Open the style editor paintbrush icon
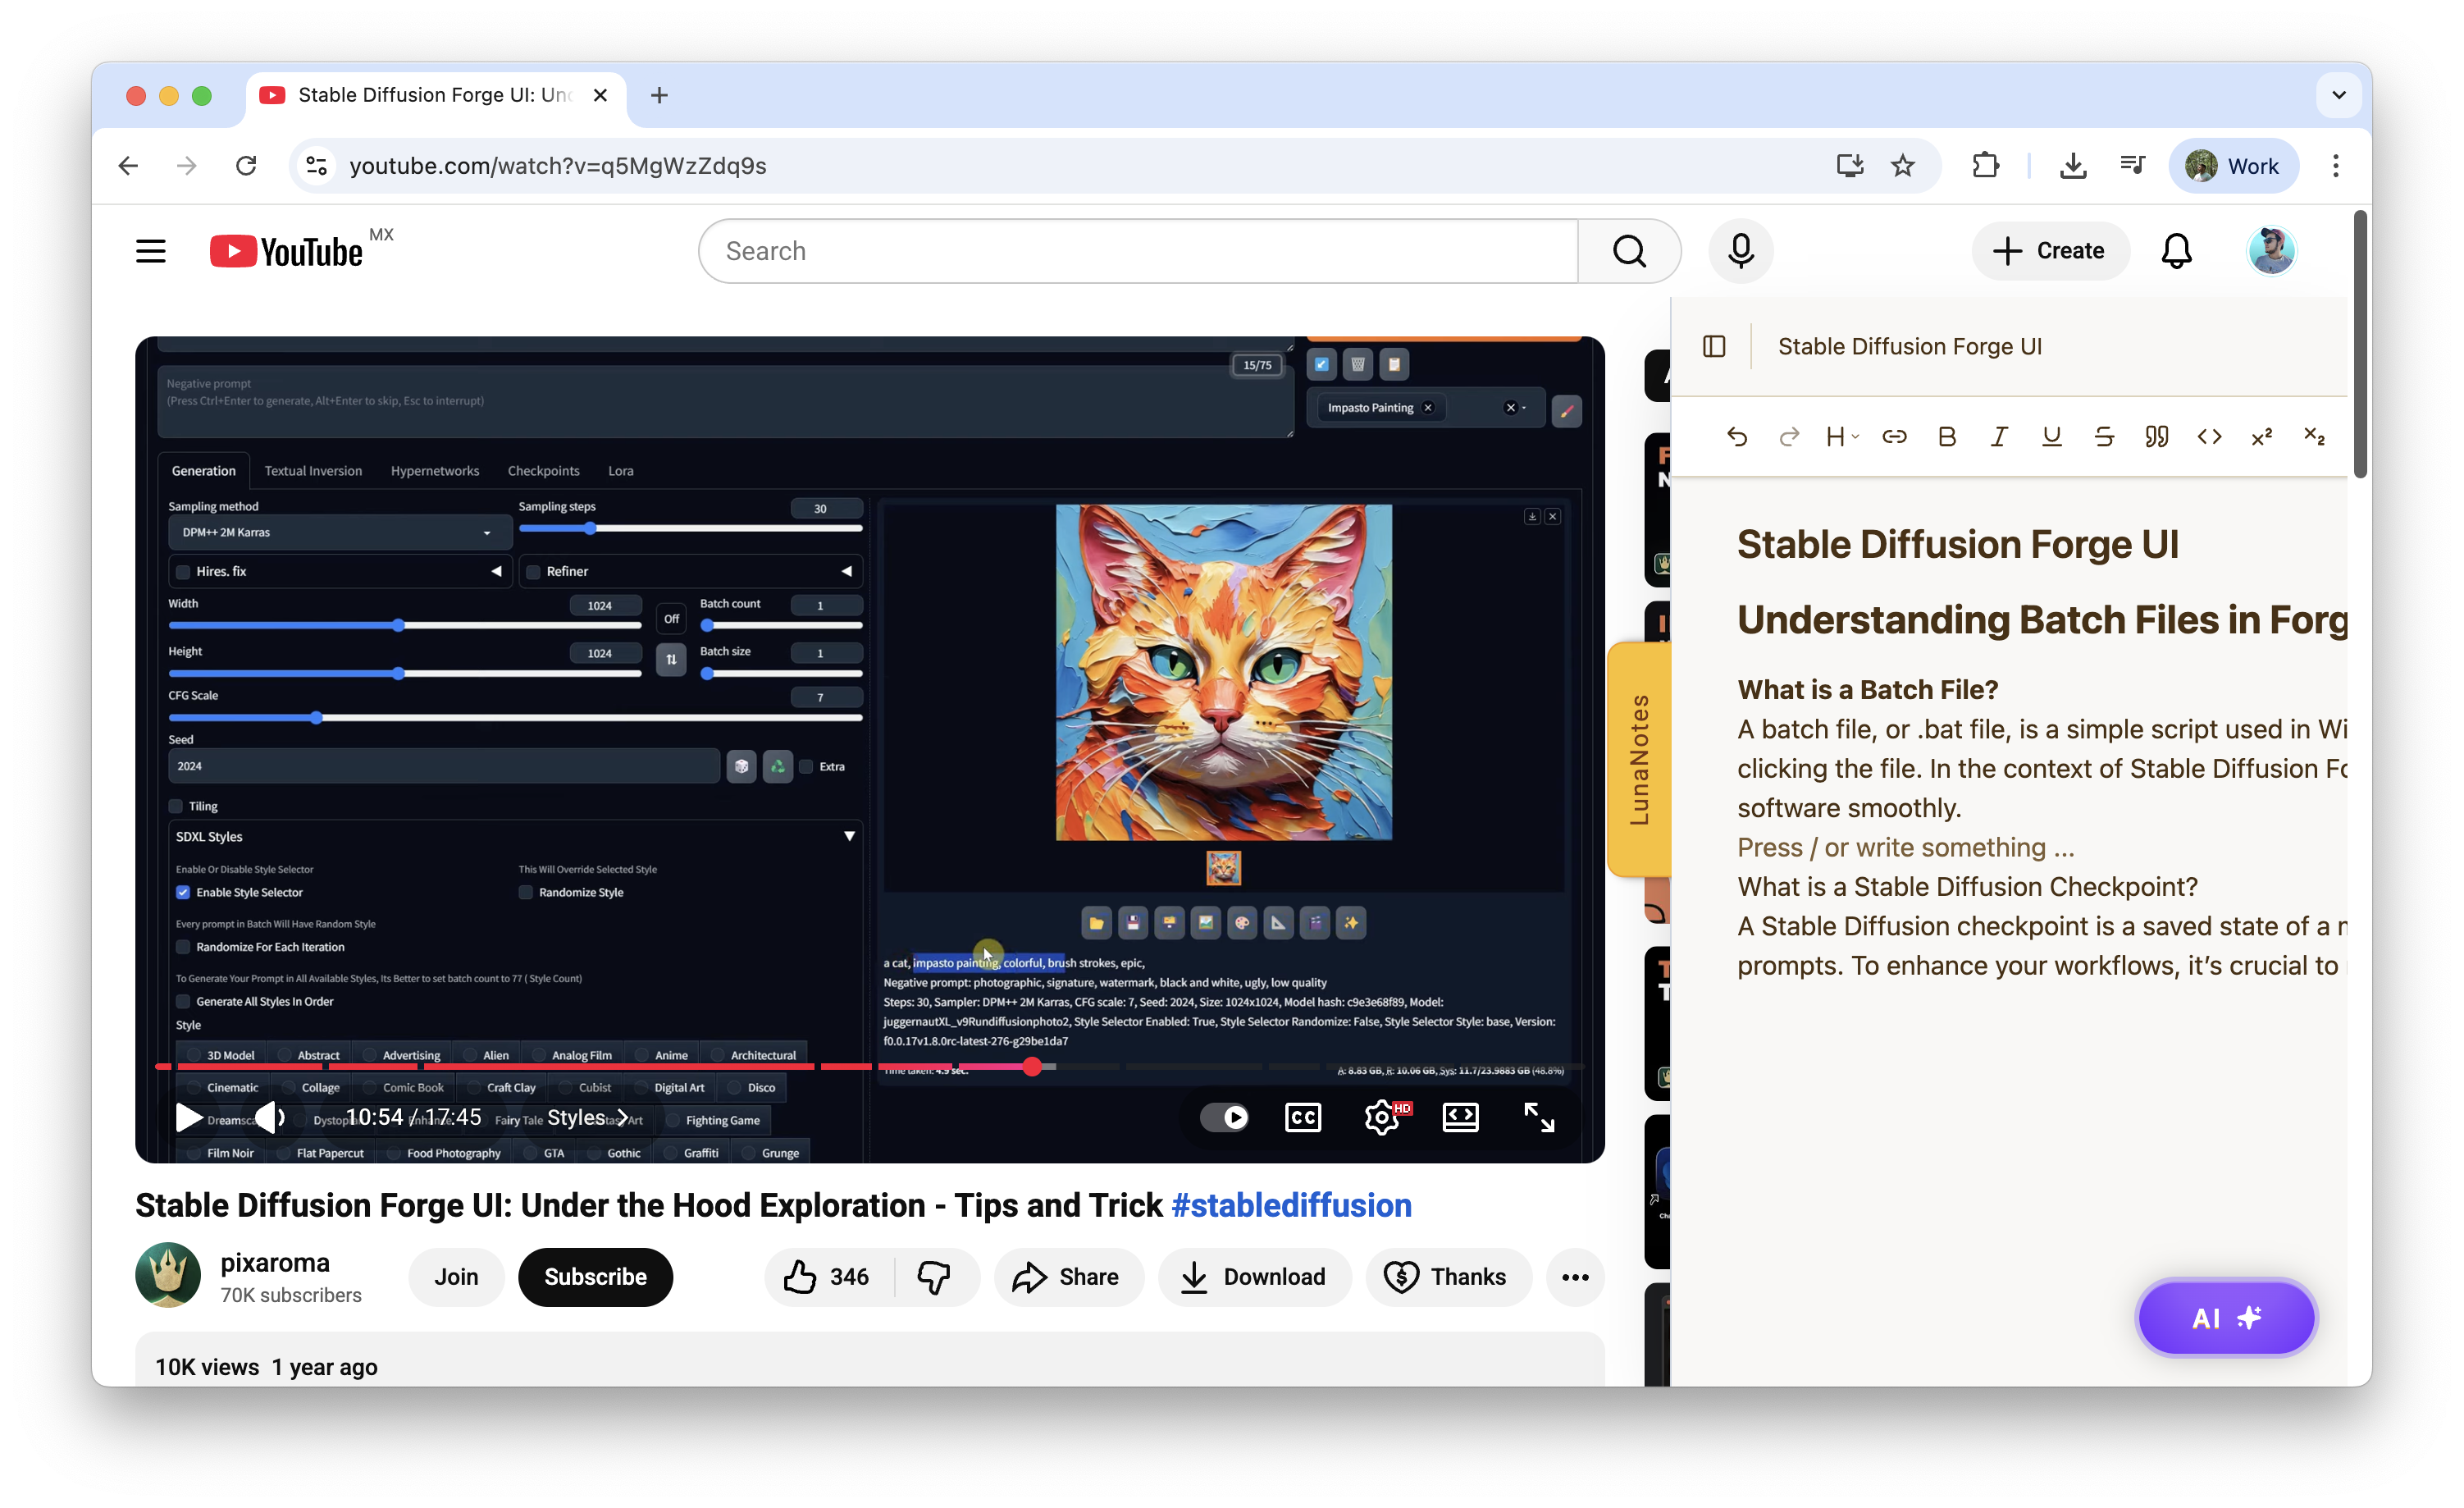 point(1567,411)
